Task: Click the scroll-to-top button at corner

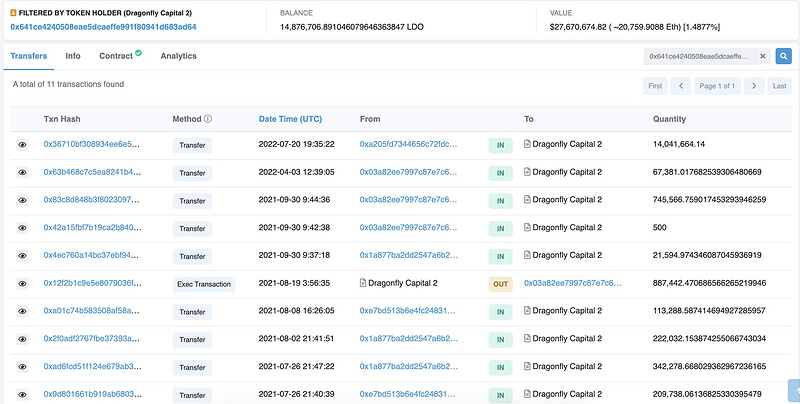Action: pos(794,390)
